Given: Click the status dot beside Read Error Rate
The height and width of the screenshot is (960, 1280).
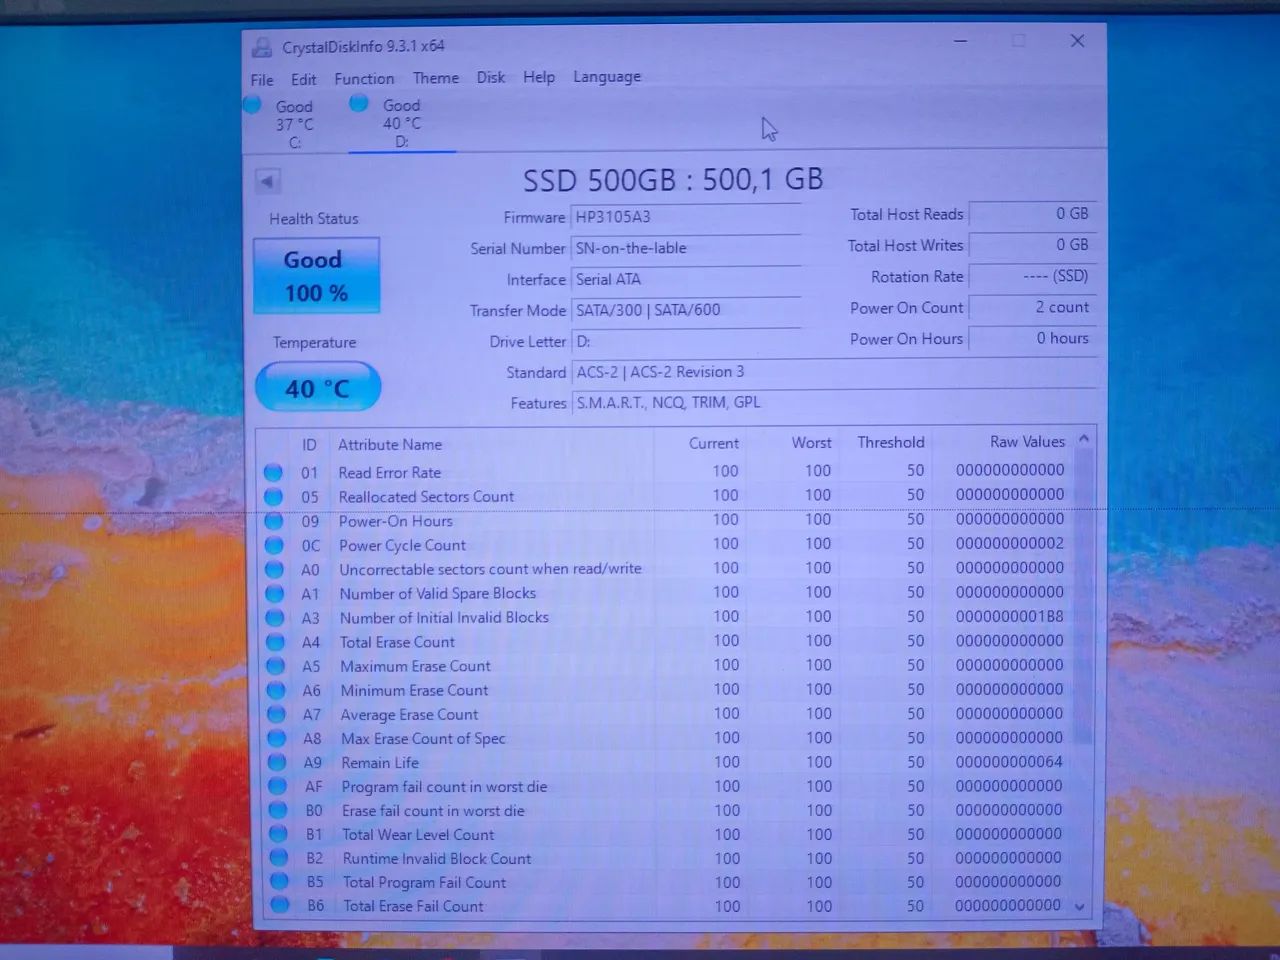Looking at the screenshot, I should point(274,471).
